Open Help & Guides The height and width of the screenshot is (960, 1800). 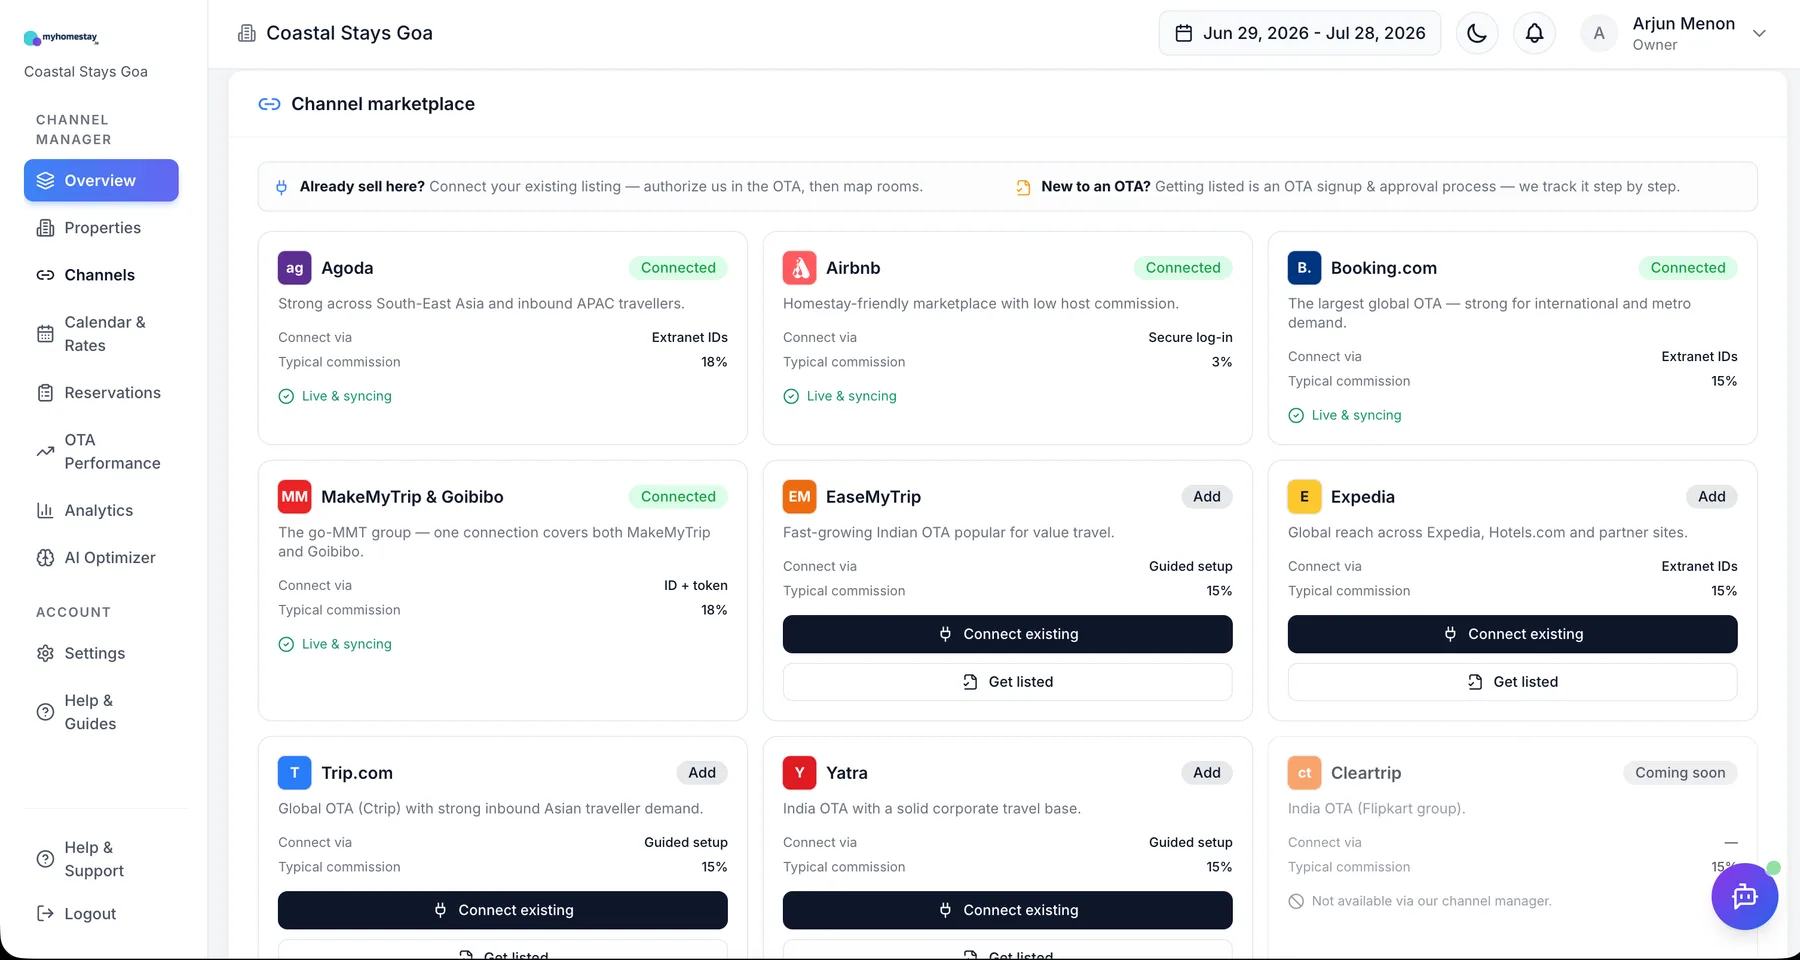tap(101, 712)
